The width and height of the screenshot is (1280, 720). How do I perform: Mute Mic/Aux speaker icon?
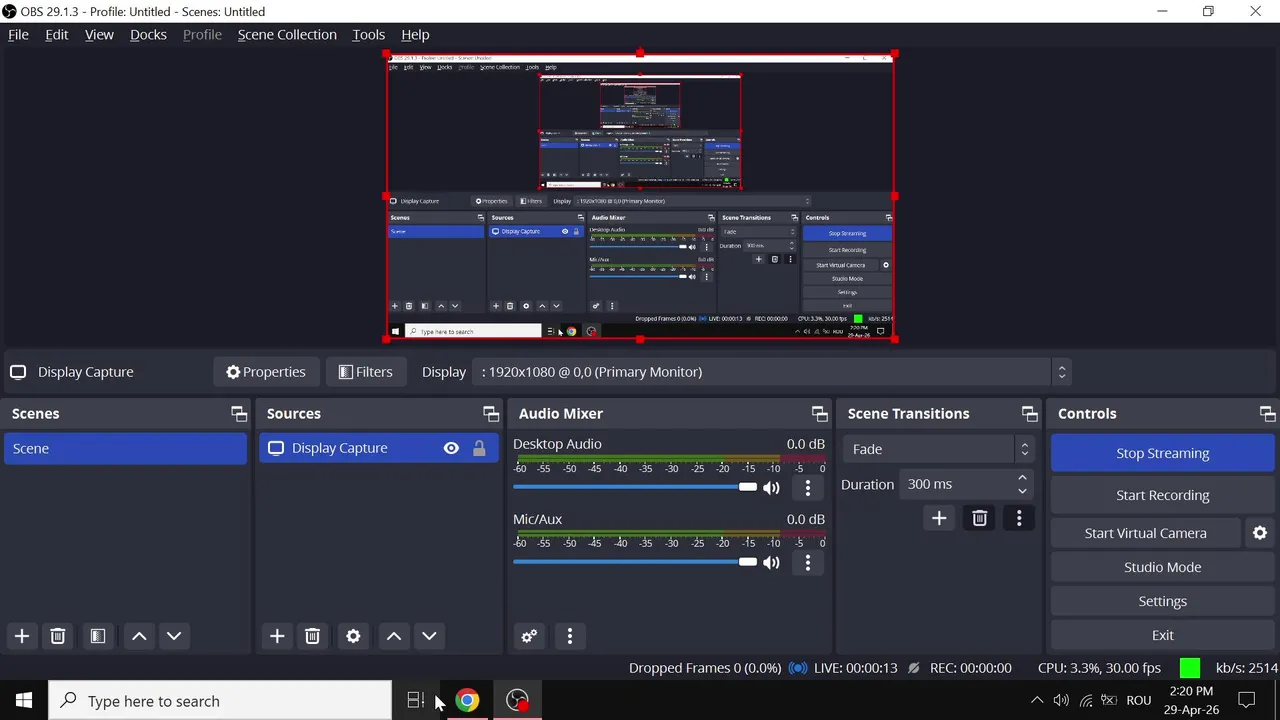[771, 563]
